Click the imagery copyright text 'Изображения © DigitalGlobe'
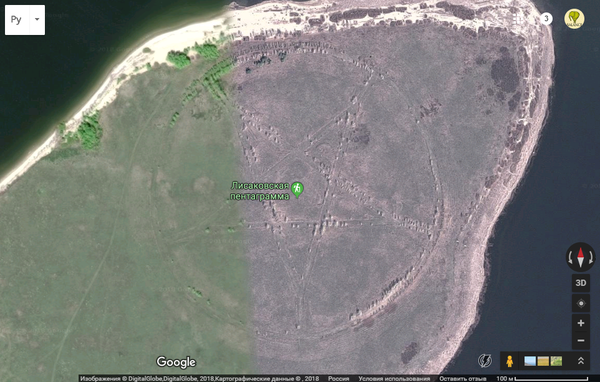Viewport: 600px width, 382px height. point(121,379)
